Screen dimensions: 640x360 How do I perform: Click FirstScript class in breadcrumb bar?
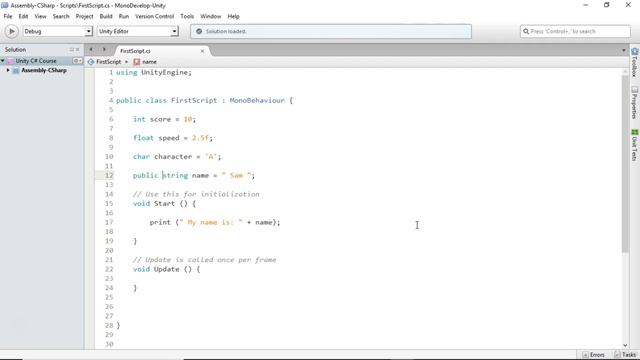pos(105,62)
